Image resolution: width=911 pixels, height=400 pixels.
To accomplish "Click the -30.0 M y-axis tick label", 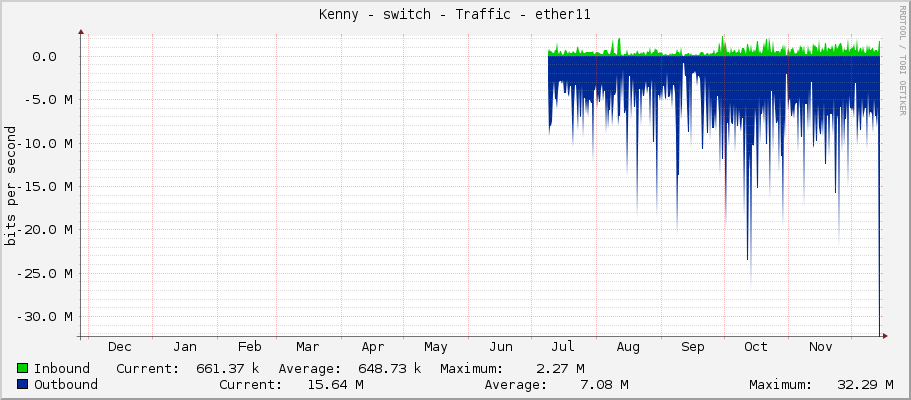I will pos(52,316).
